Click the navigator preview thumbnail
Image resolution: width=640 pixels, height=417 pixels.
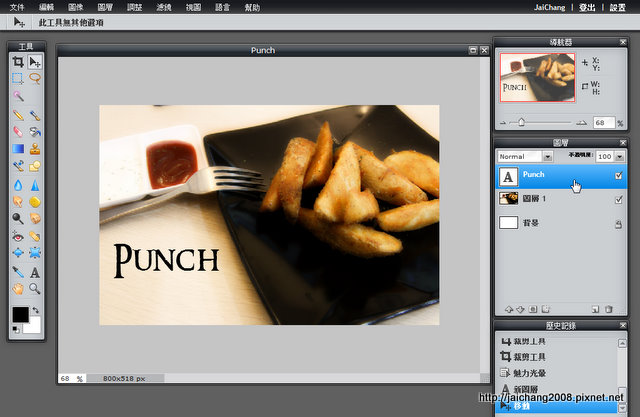[x=538, y=77]
